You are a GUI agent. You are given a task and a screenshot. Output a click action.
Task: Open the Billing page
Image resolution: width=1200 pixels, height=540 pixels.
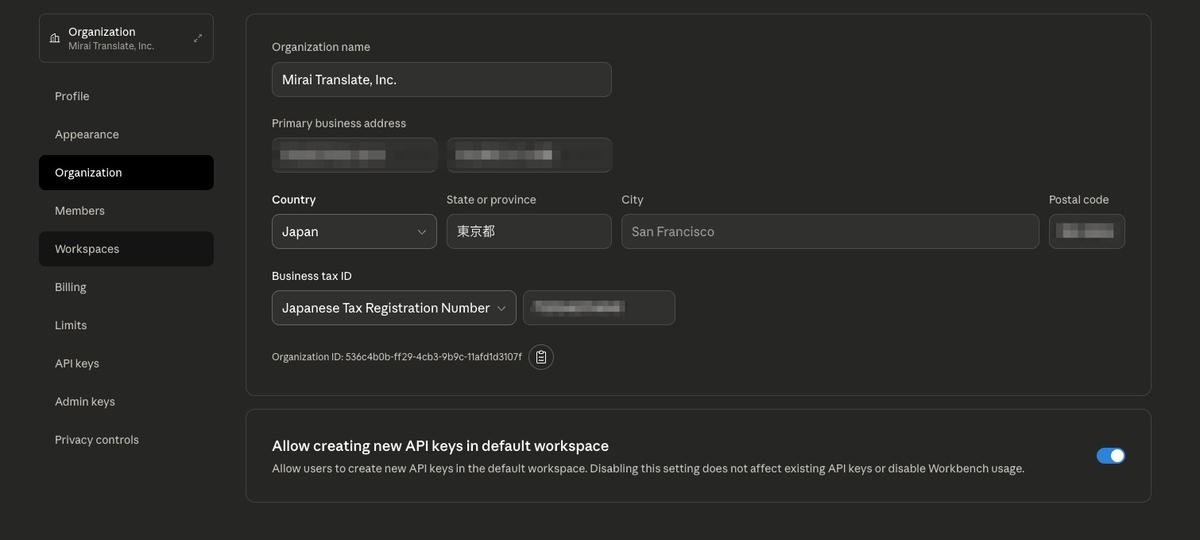pyautogui.click(x=71, y=287)
